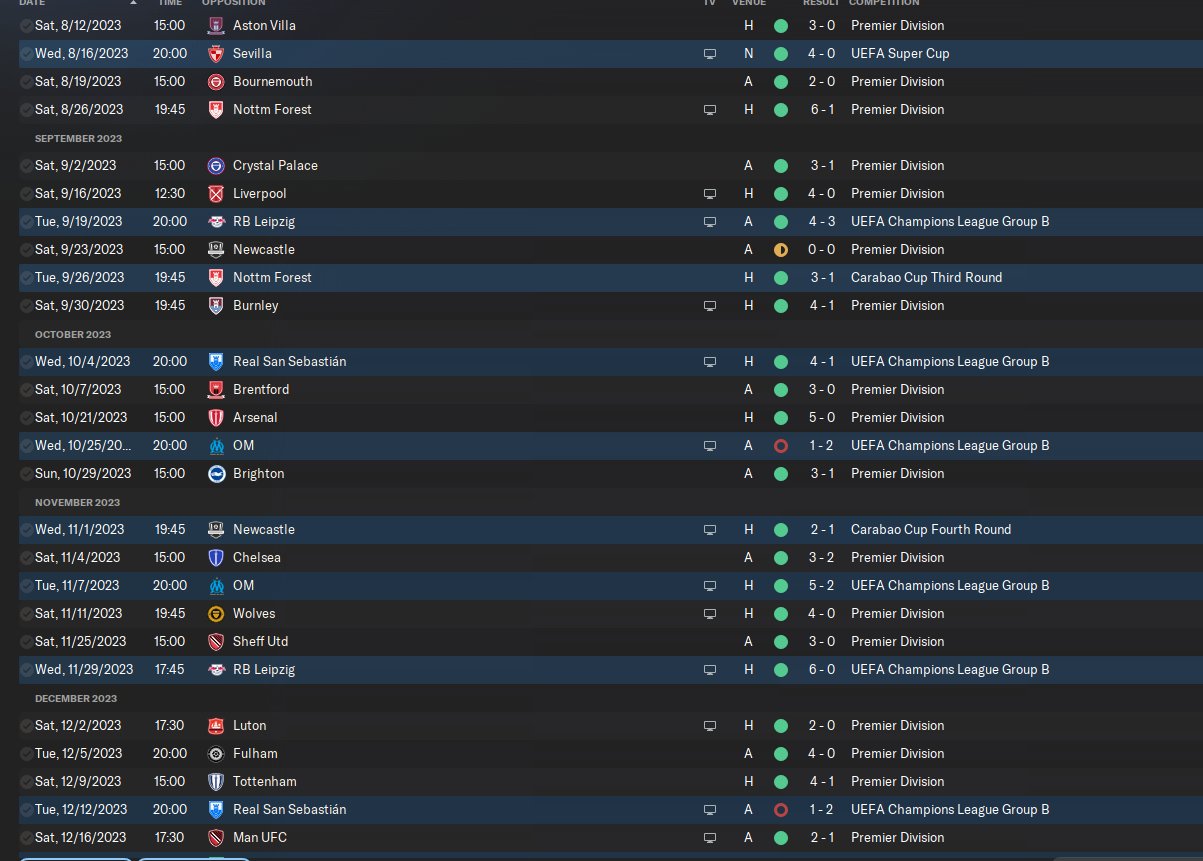Click the Tottenham club crest
Viewport: 1203px width, 861px height.
pyautogui.click(x=216, y=781)
